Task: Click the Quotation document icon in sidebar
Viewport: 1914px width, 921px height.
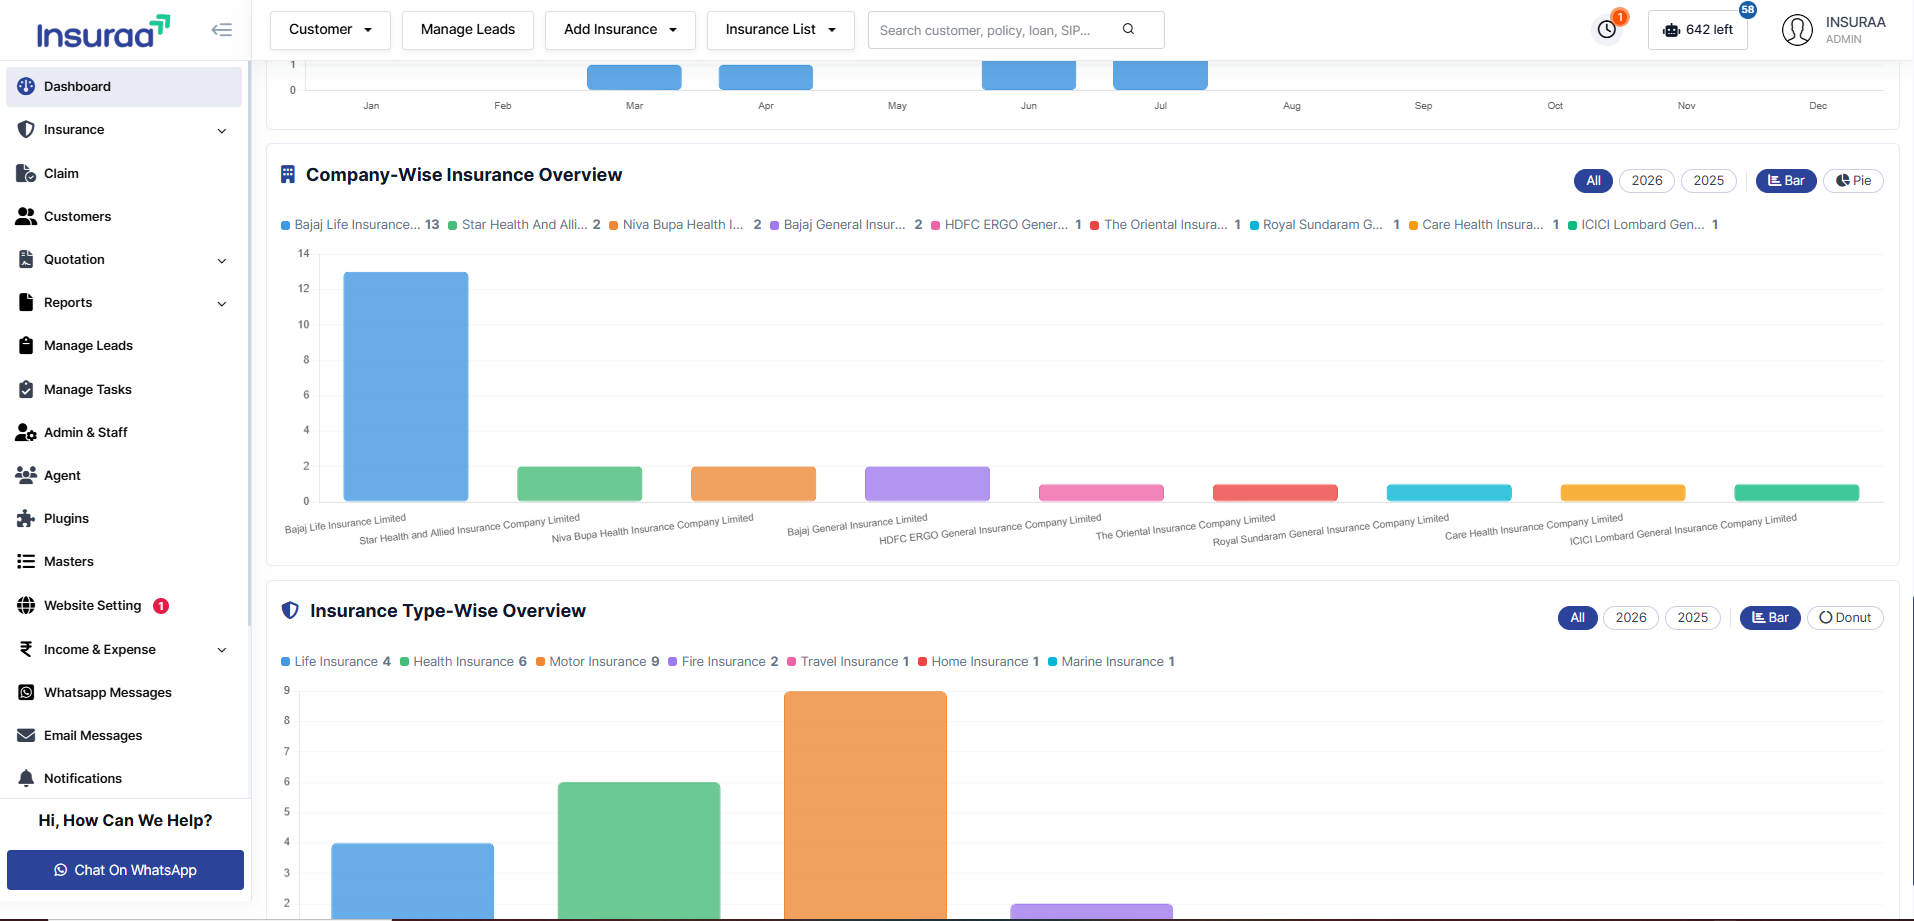Action: pyautogui.click(x=26, y=259)
